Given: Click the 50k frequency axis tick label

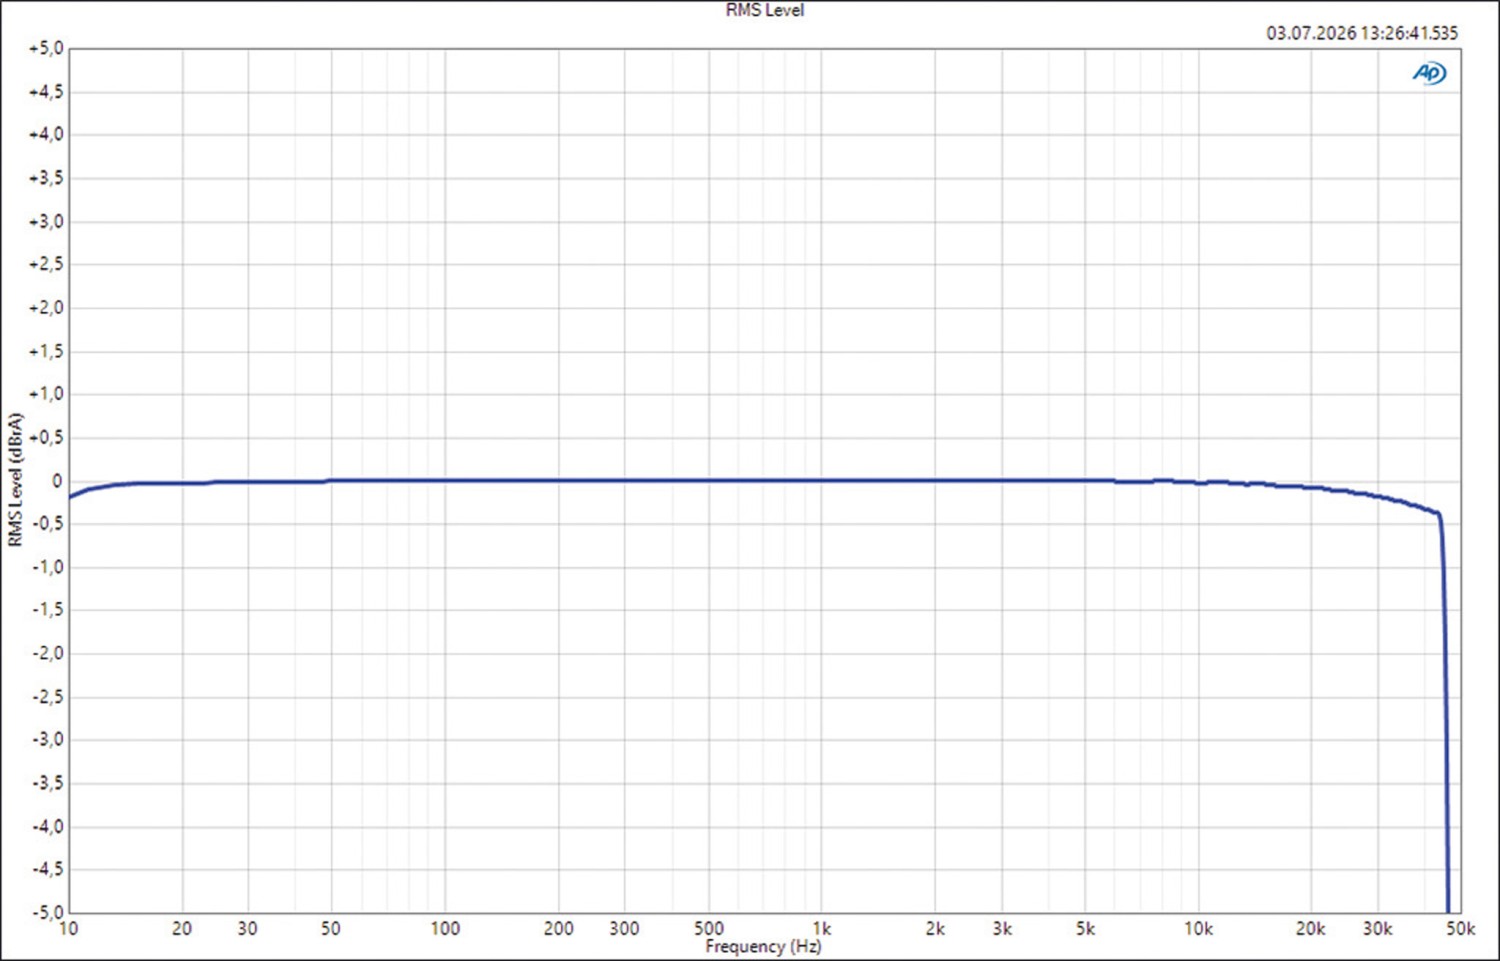Looking at the screenshot, I should tap(1460, 928).
